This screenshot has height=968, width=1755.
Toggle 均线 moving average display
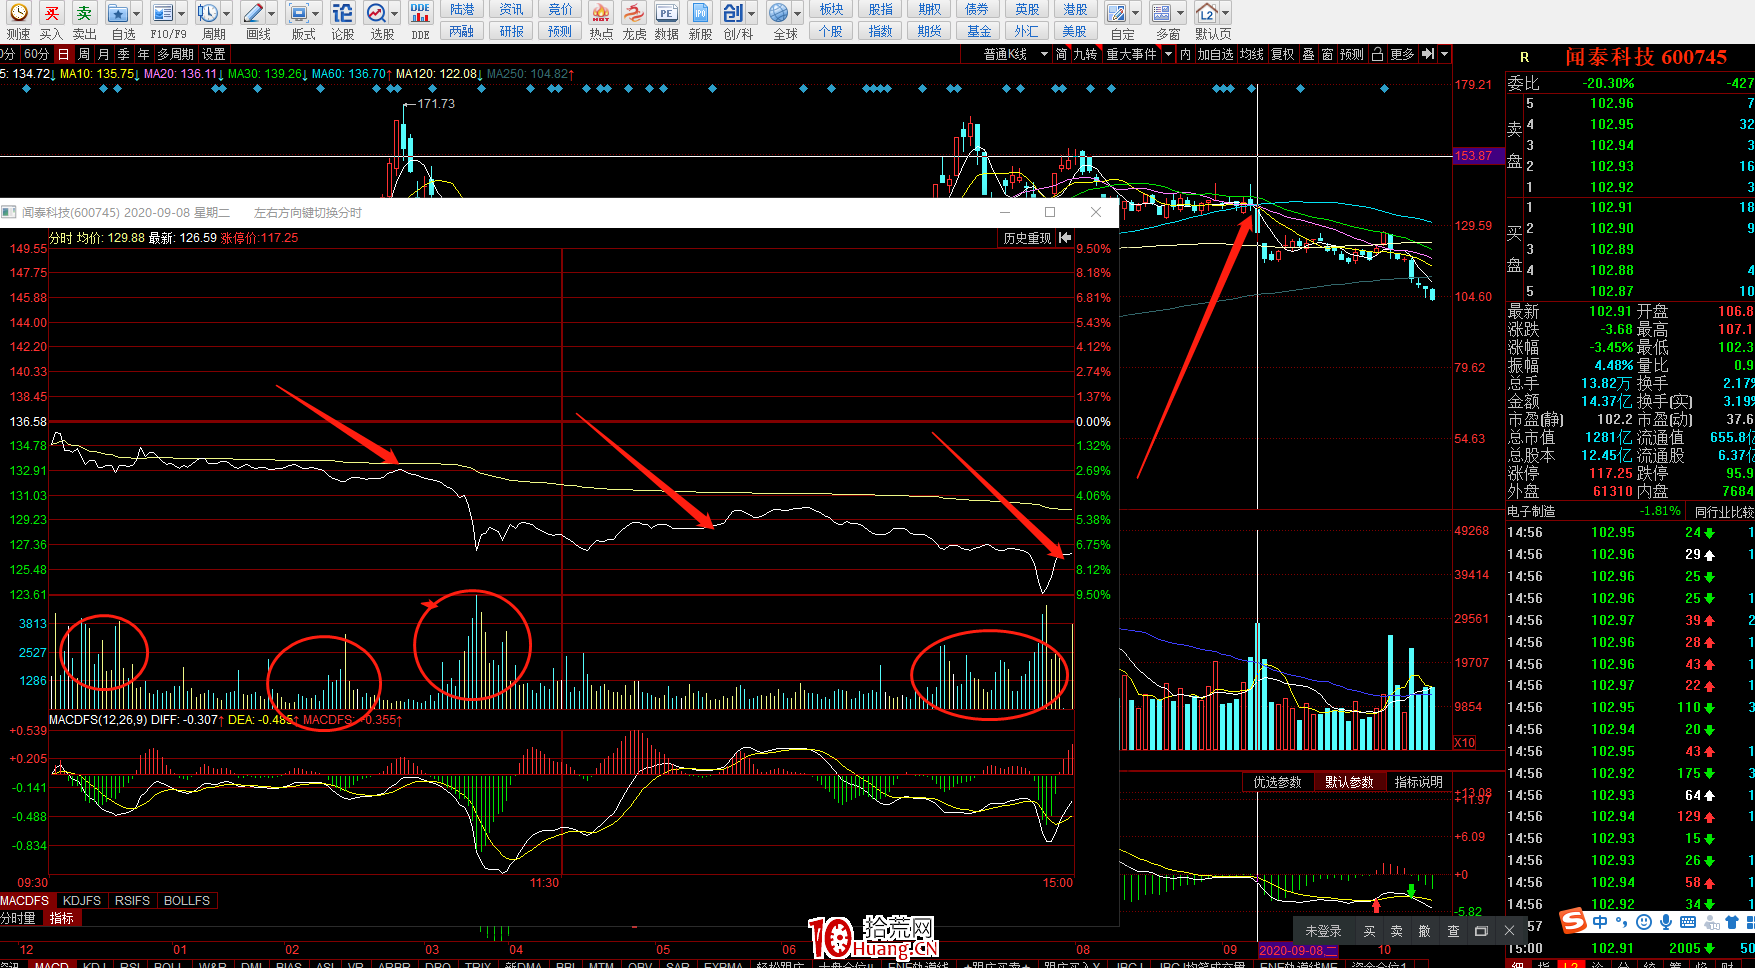(1251, 54)
